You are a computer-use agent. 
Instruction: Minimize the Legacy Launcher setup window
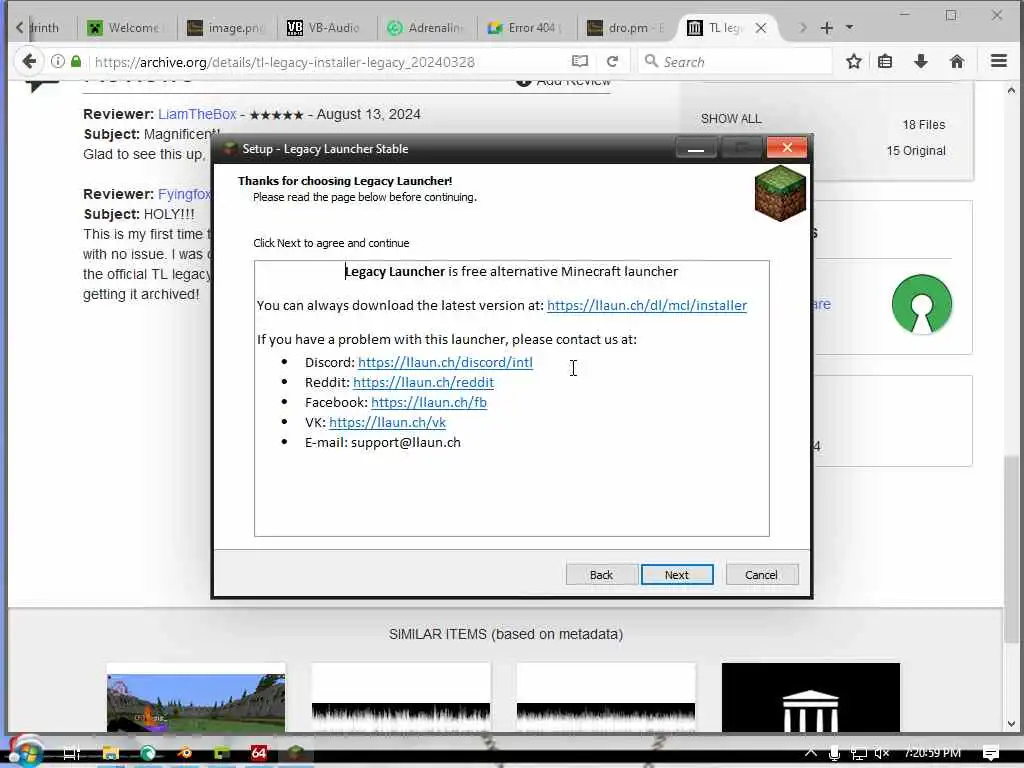(x=696, y=149)
